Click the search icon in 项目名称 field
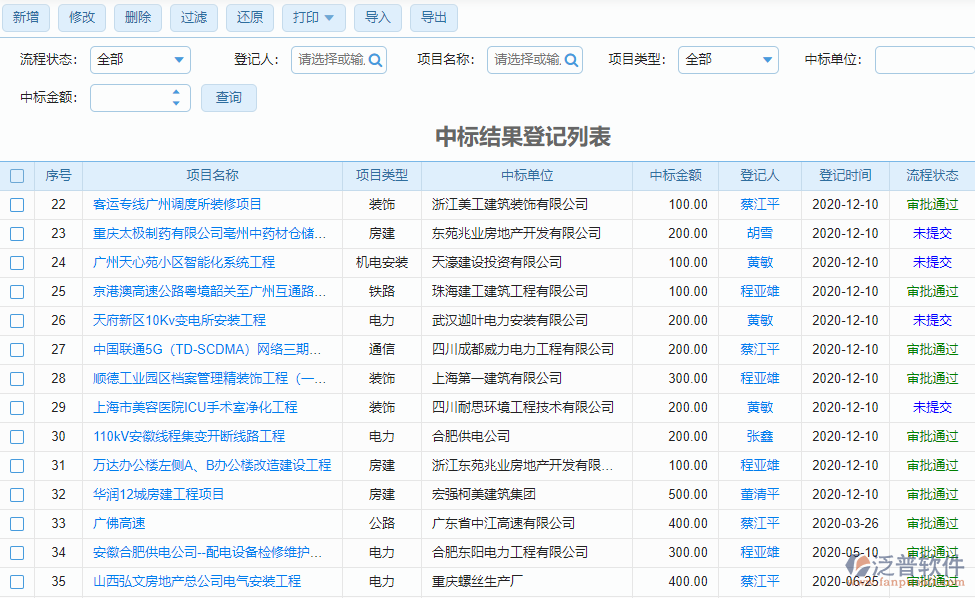Viewport: 975px width, 598px height. pyautogui.click(x=574, y=60)
